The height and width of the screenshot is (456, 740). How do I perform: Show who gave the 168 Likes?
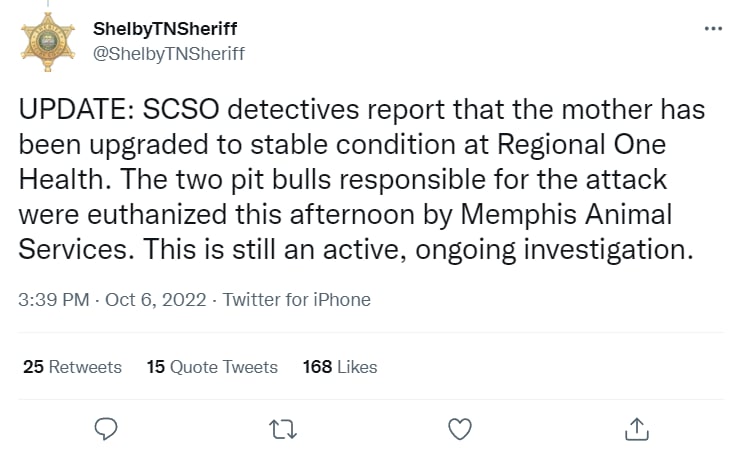click(340, 367)
